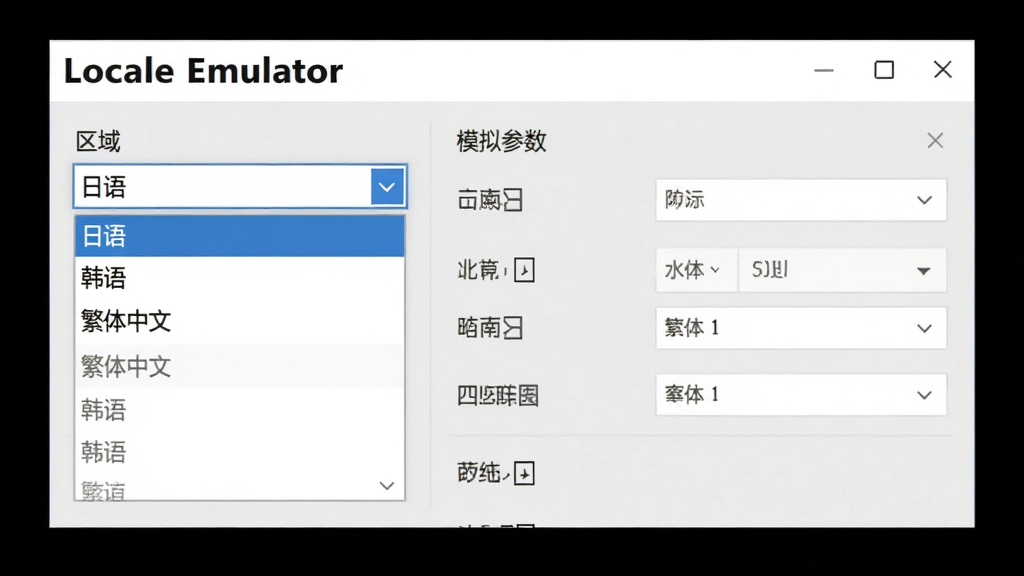Click the boxed plus icon below the divider
Viewport: 1024px width, 576px height.
[x=524, y=473]
